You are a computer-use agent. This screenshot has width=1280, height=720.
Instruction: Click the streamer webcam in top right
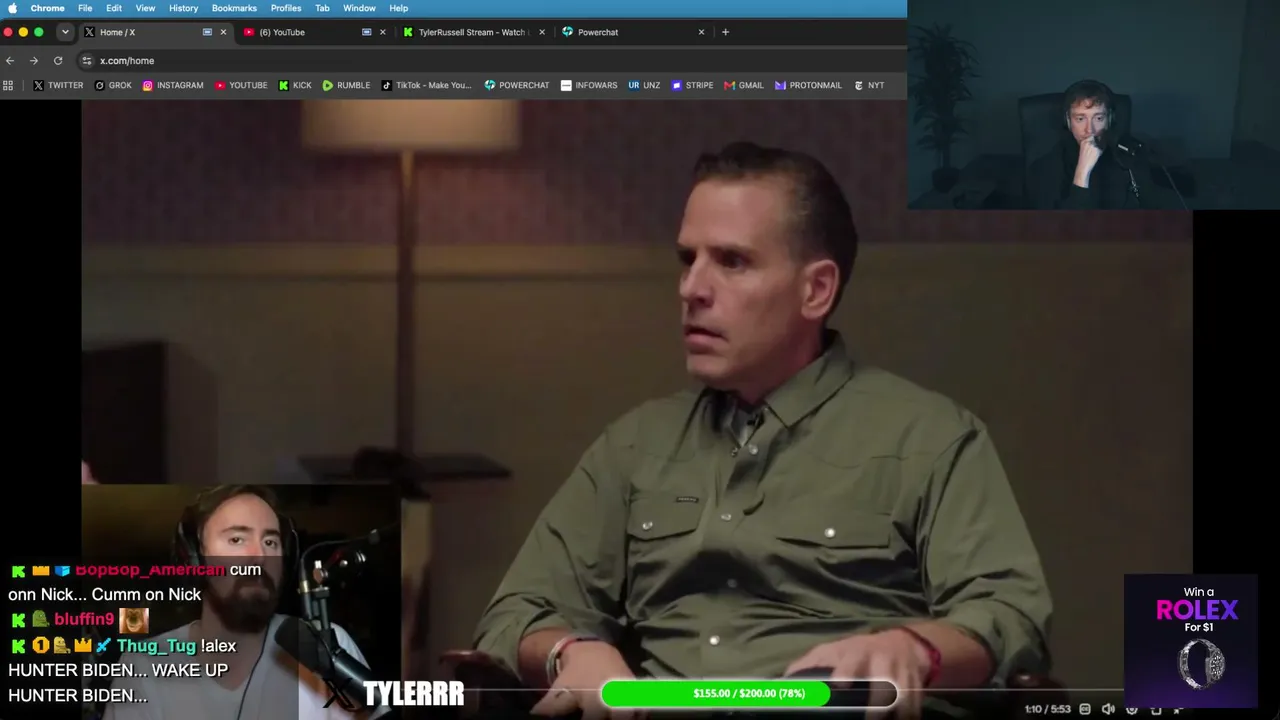coord(1093,105)
